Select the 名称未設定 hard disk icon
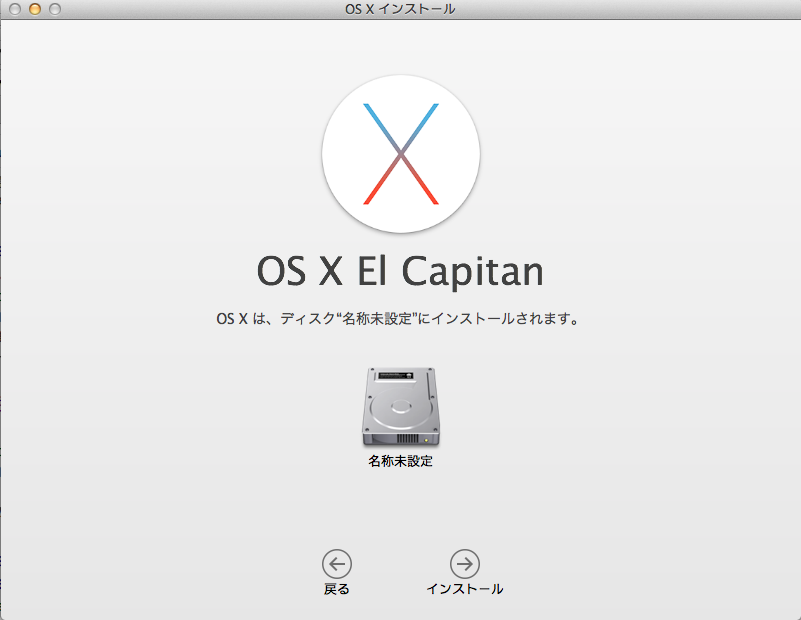 [401, 407]
